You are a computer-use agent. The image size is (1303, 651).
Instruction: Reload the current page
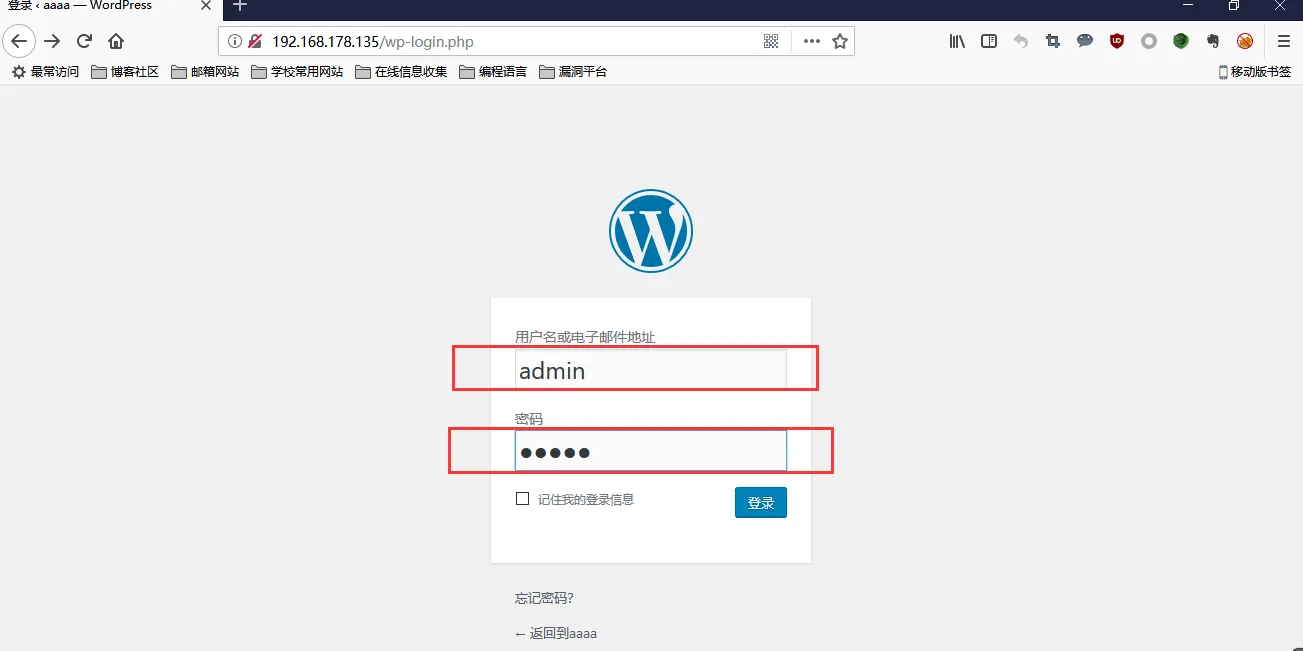[x=85, y=41]
